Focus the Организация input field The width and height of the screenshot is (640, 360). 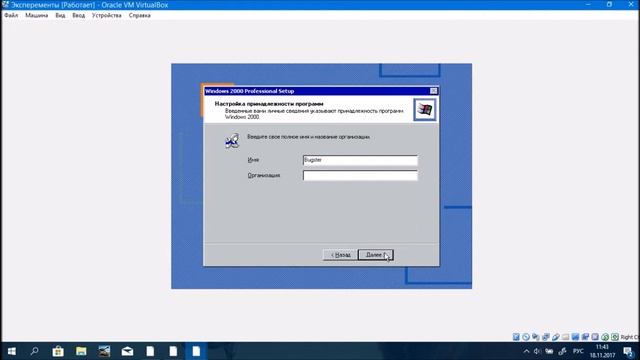tap(360, 176)
